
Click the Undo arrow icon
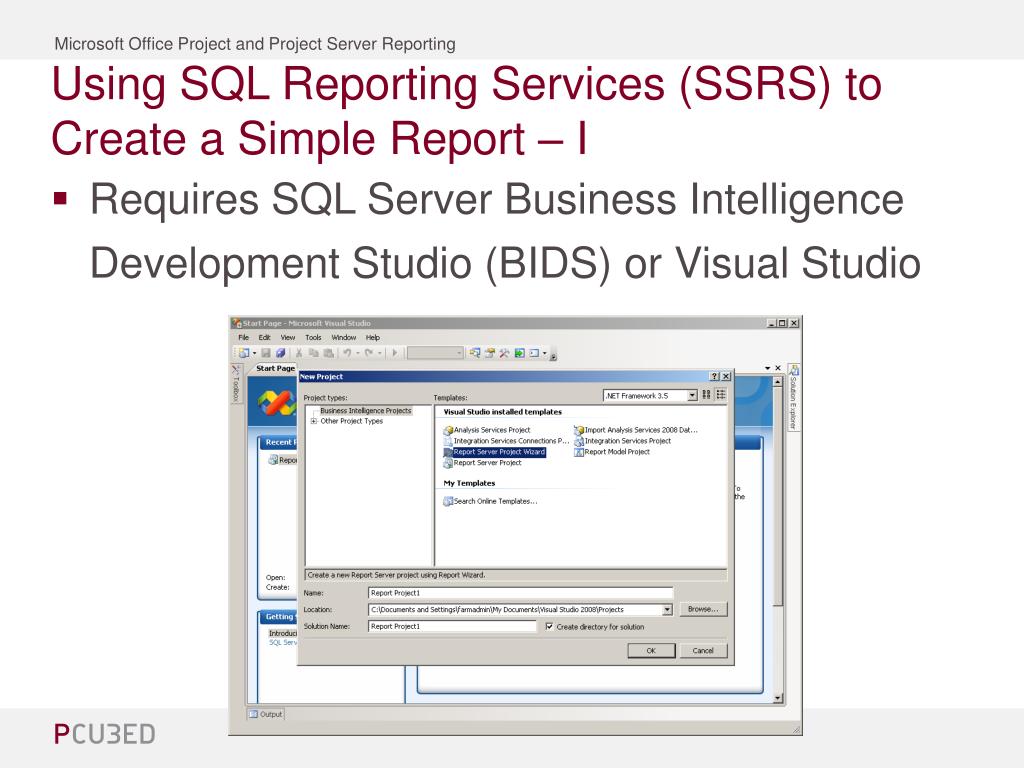pos(347,353)
